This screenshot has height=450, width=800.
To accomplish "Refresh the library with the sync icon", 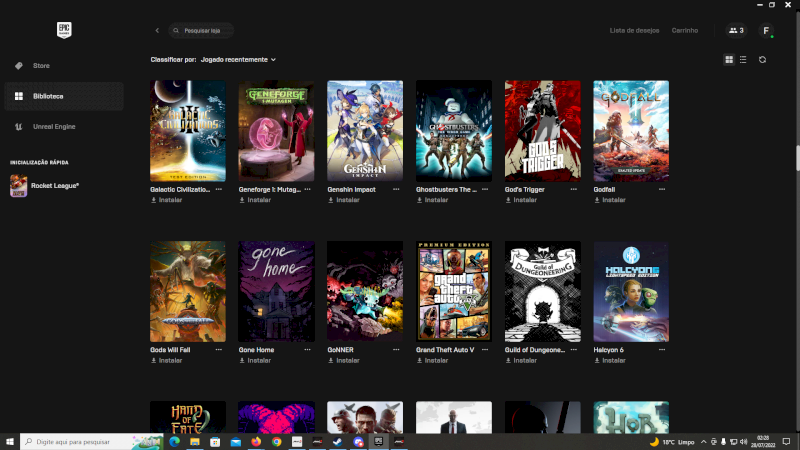I will coord(762,60).
